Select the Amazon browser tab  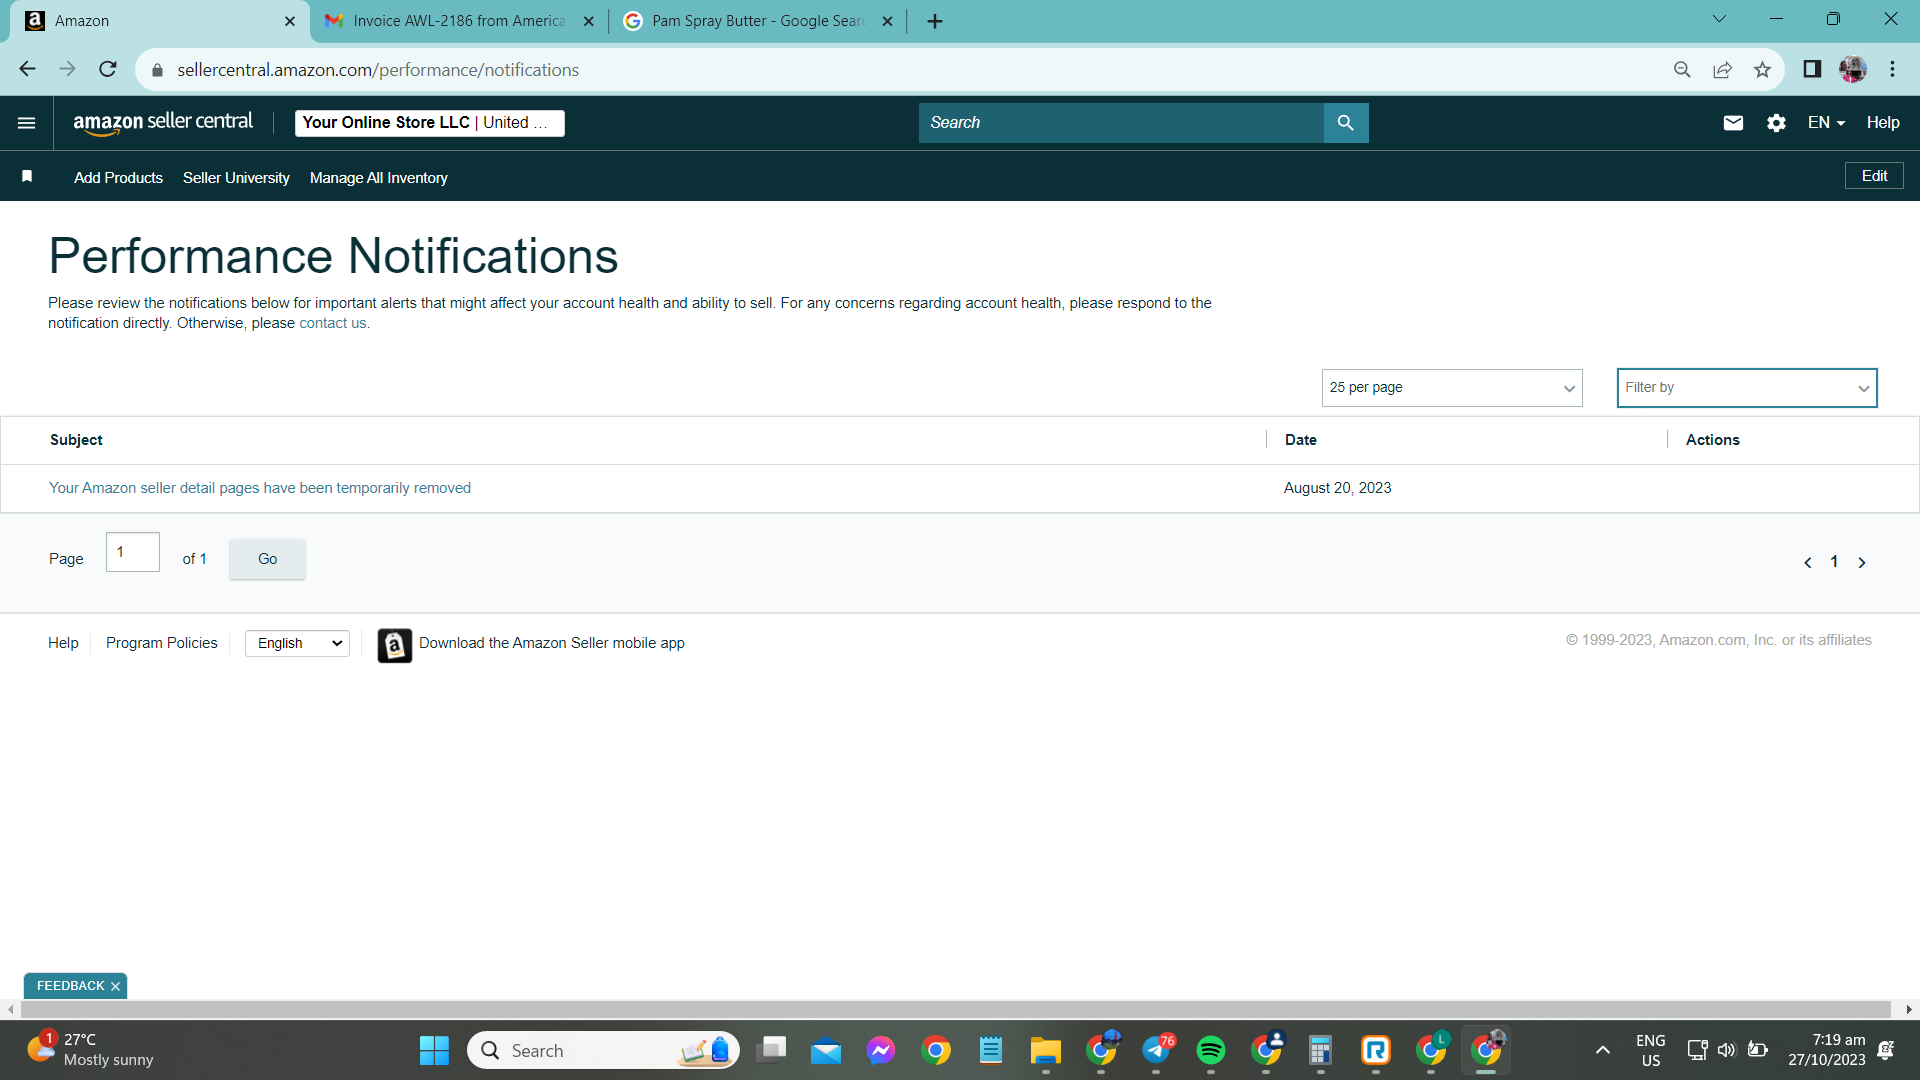(160, 21)
